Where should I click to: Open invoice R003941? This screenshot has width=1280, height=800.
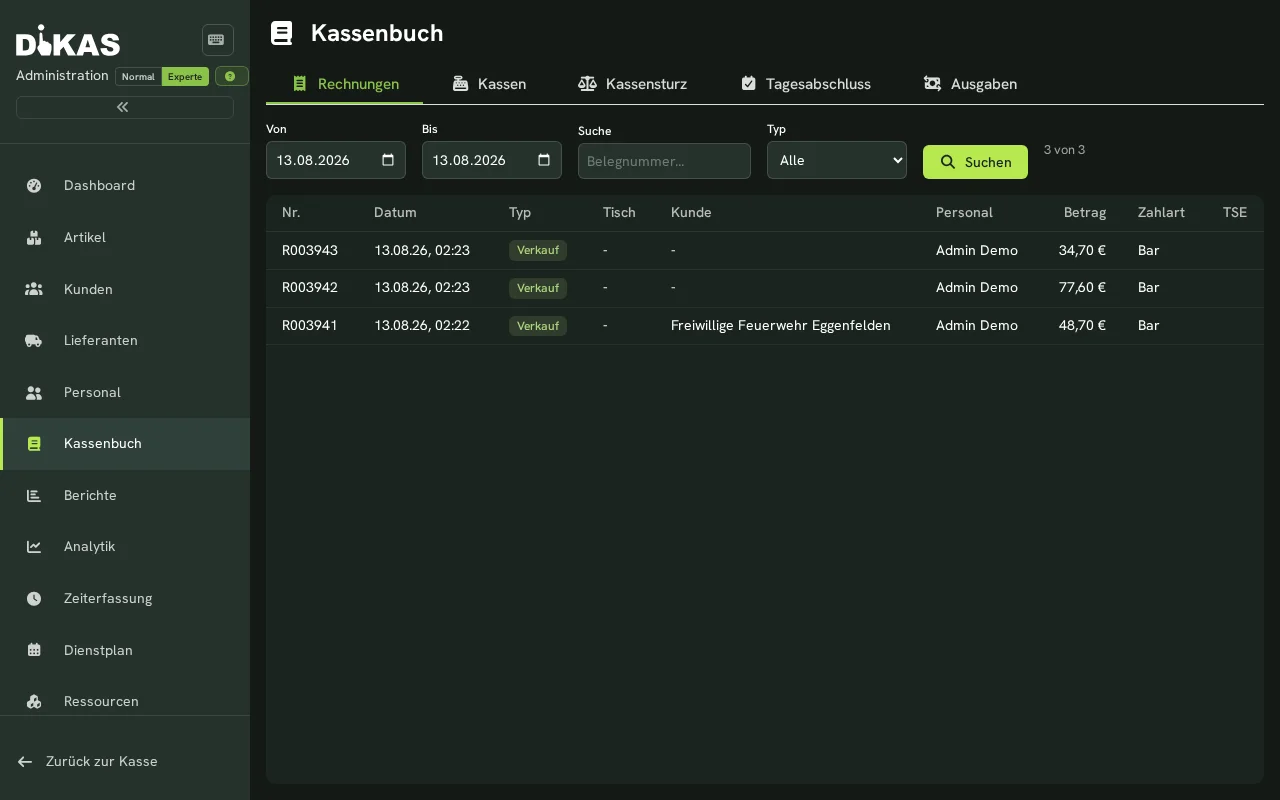point(765,326)
